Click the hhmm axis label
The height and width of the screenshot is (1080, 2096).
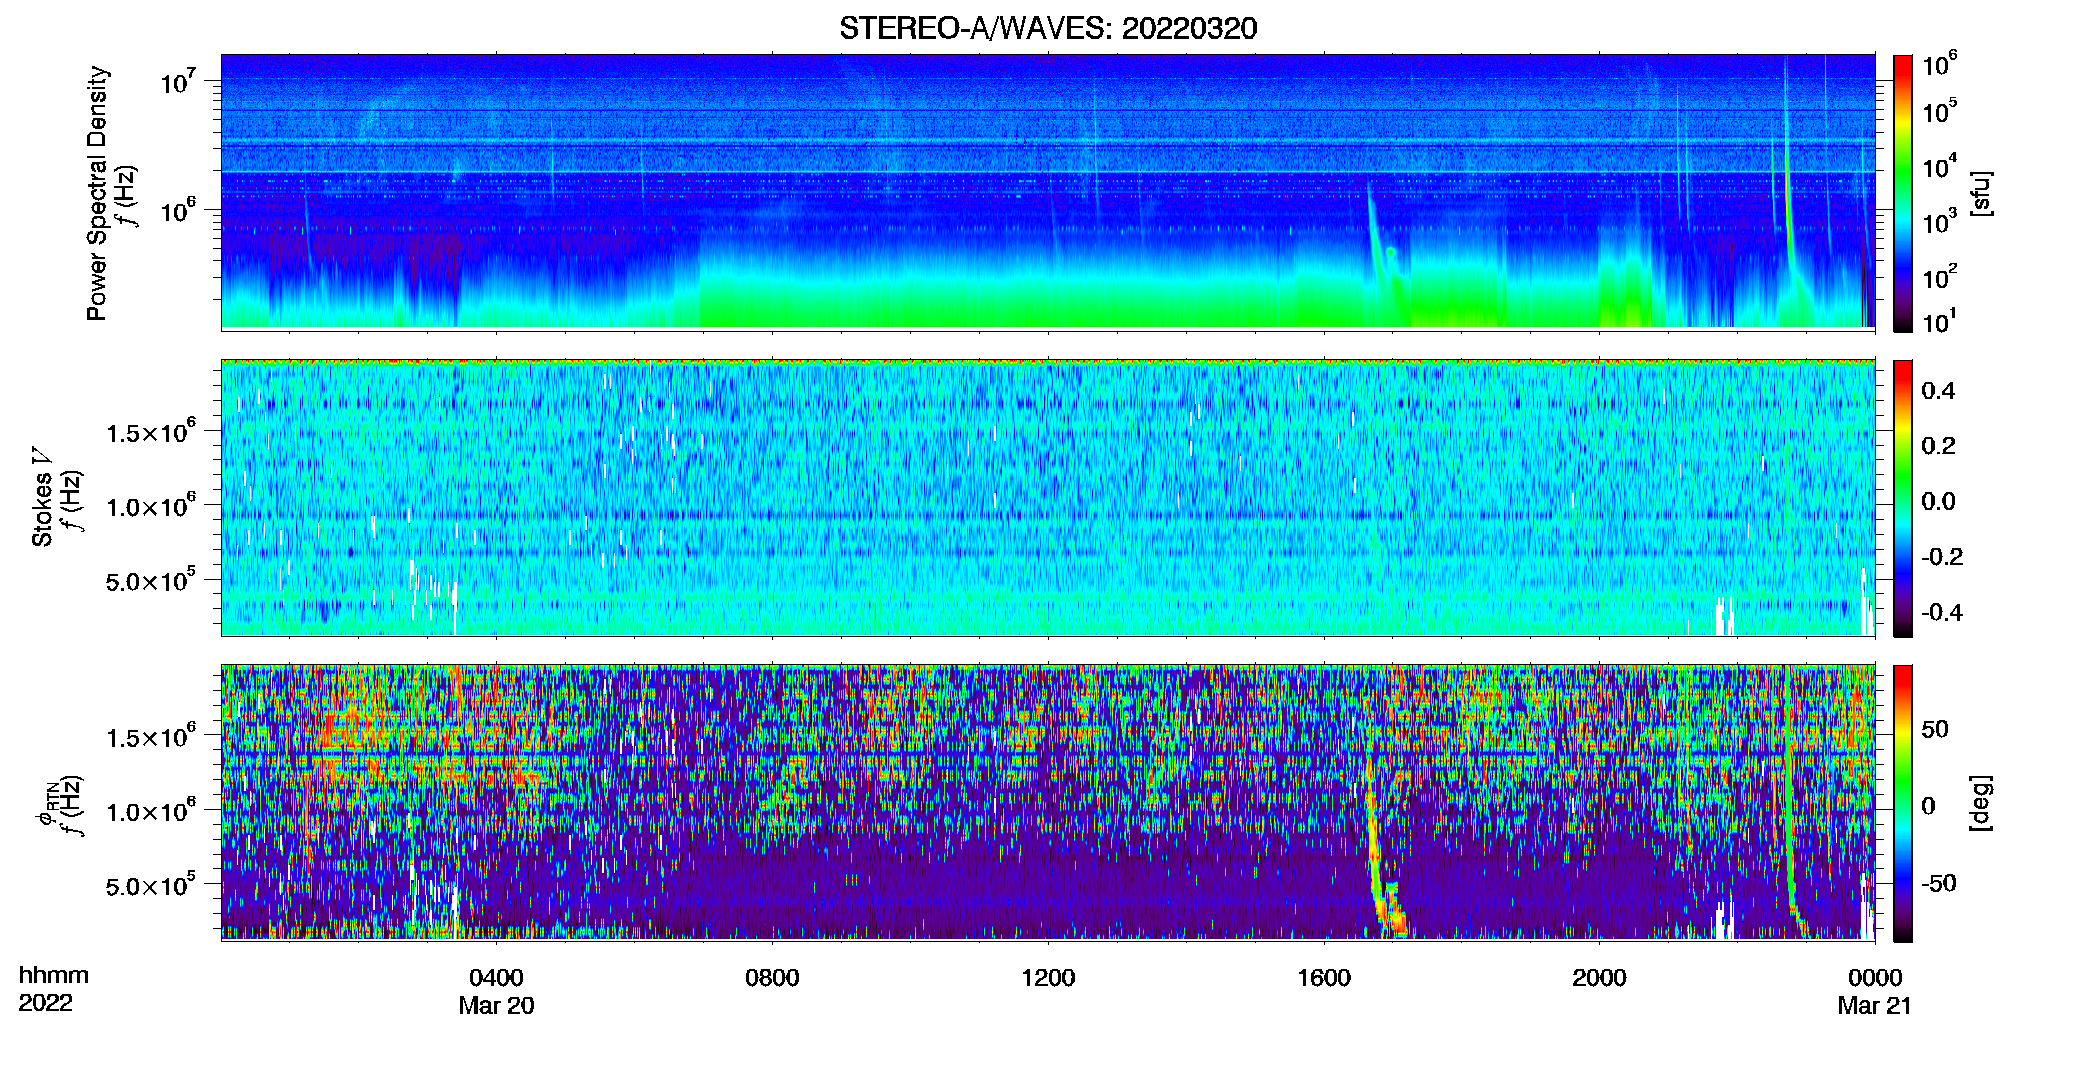[x=54, y=975]
